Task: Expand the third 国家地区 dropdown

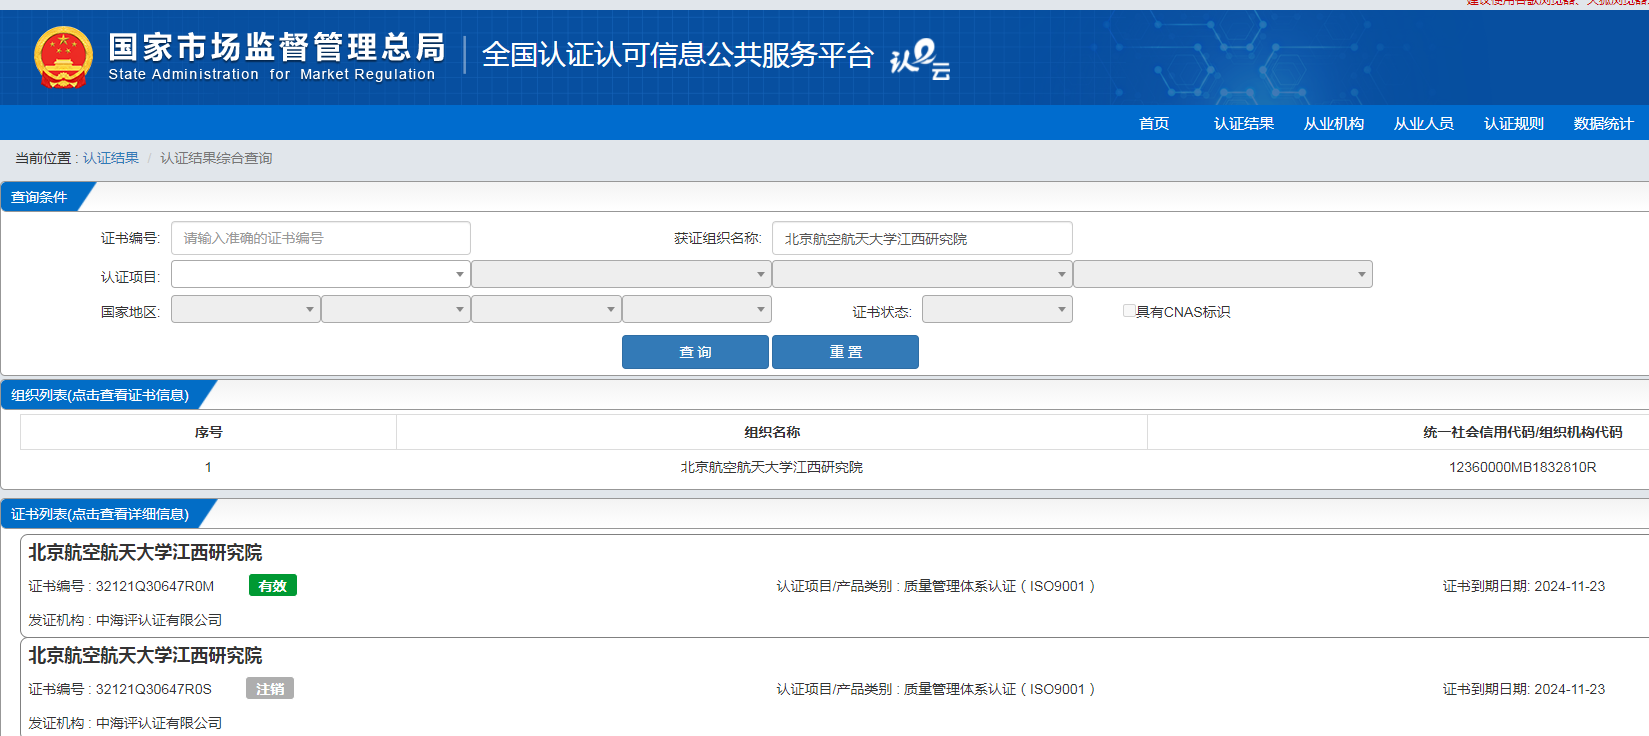Action: pyautogui.click(x=546, y=309)
